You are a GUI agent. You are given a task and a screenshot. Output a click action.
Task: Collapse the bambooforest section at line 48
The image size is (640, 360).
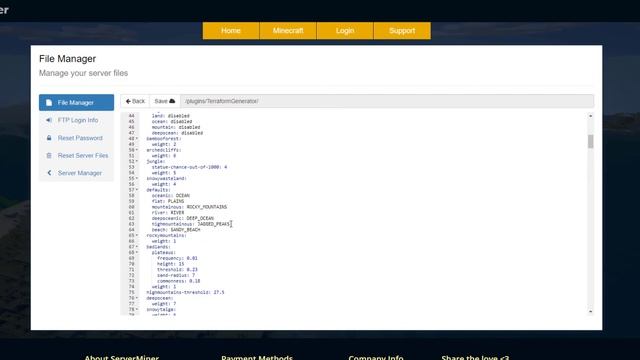137,139
